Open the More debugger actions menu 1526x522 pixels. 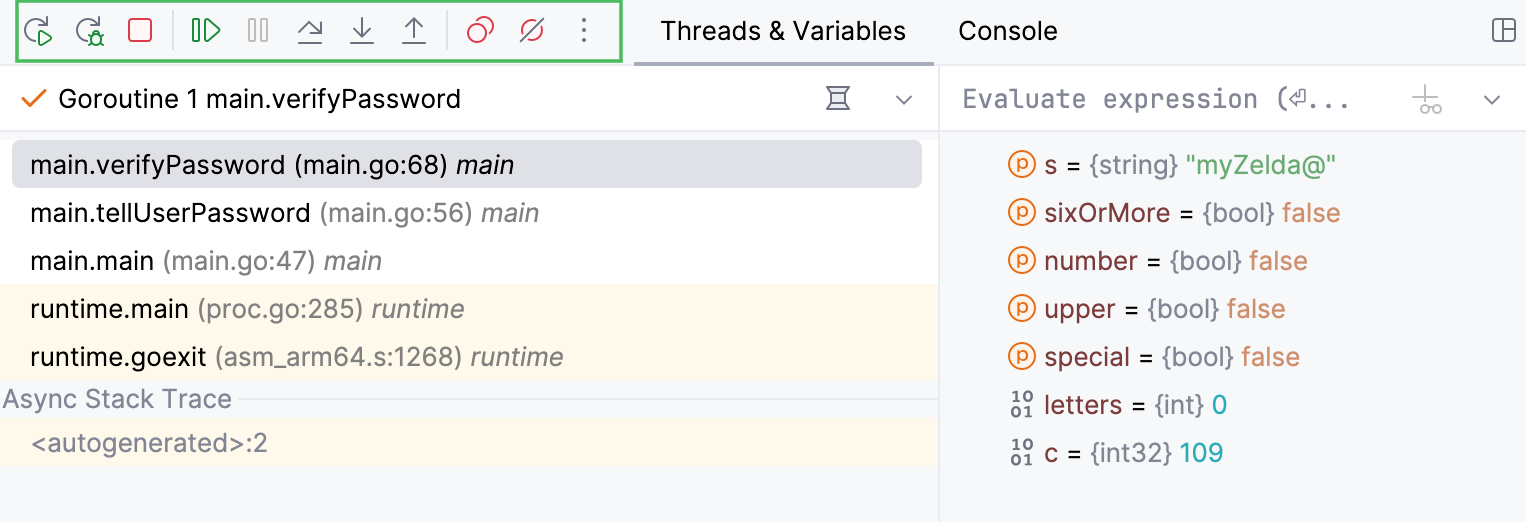pos(584,31)
